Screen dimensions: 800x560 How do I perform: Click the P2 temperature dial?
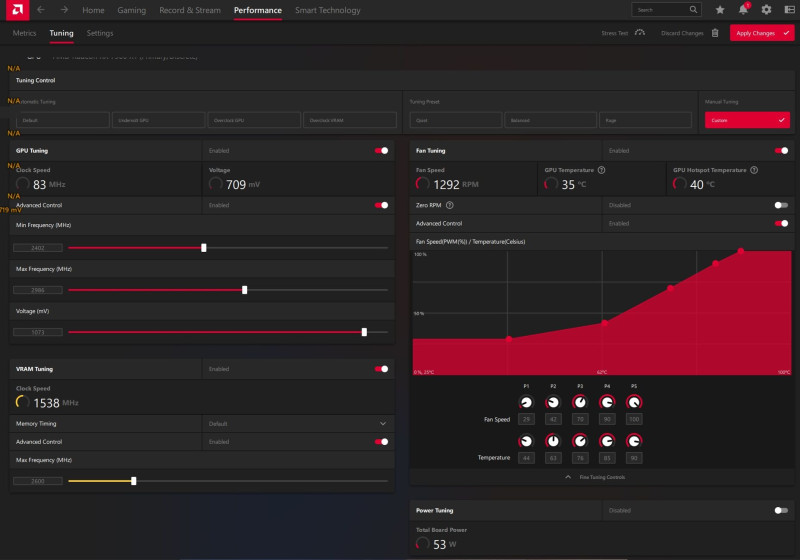tap(553, 441)
